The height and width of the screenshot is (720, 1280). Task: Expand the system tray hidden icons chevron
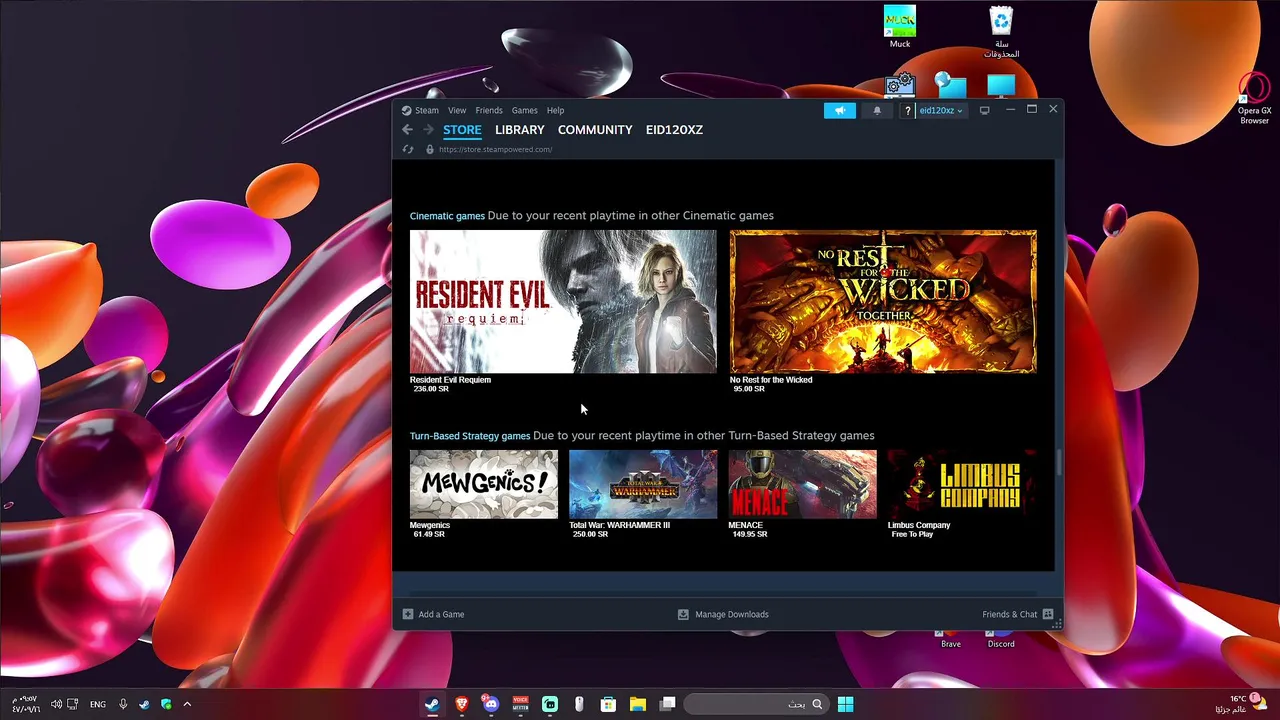[187, 704]
